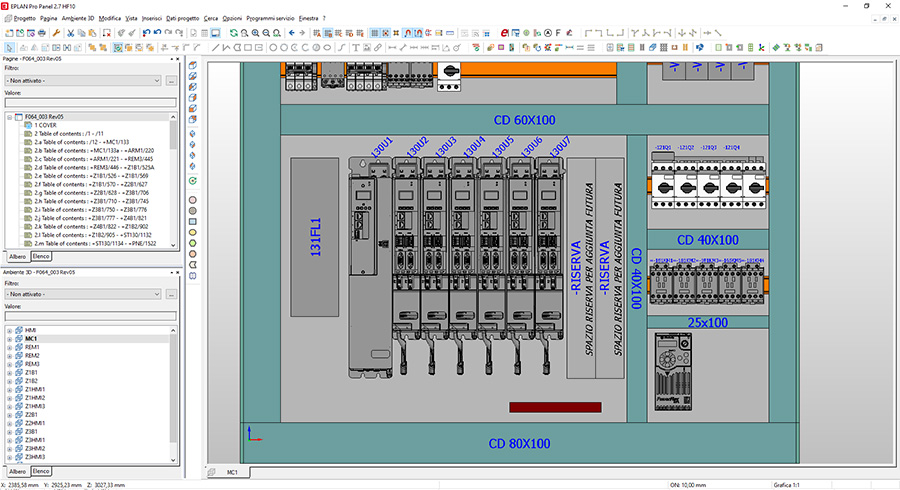Click the filter '...' button in Ambiente 3D
The height and width of the screenshot is (490, 900).
(x=172, y=294)
